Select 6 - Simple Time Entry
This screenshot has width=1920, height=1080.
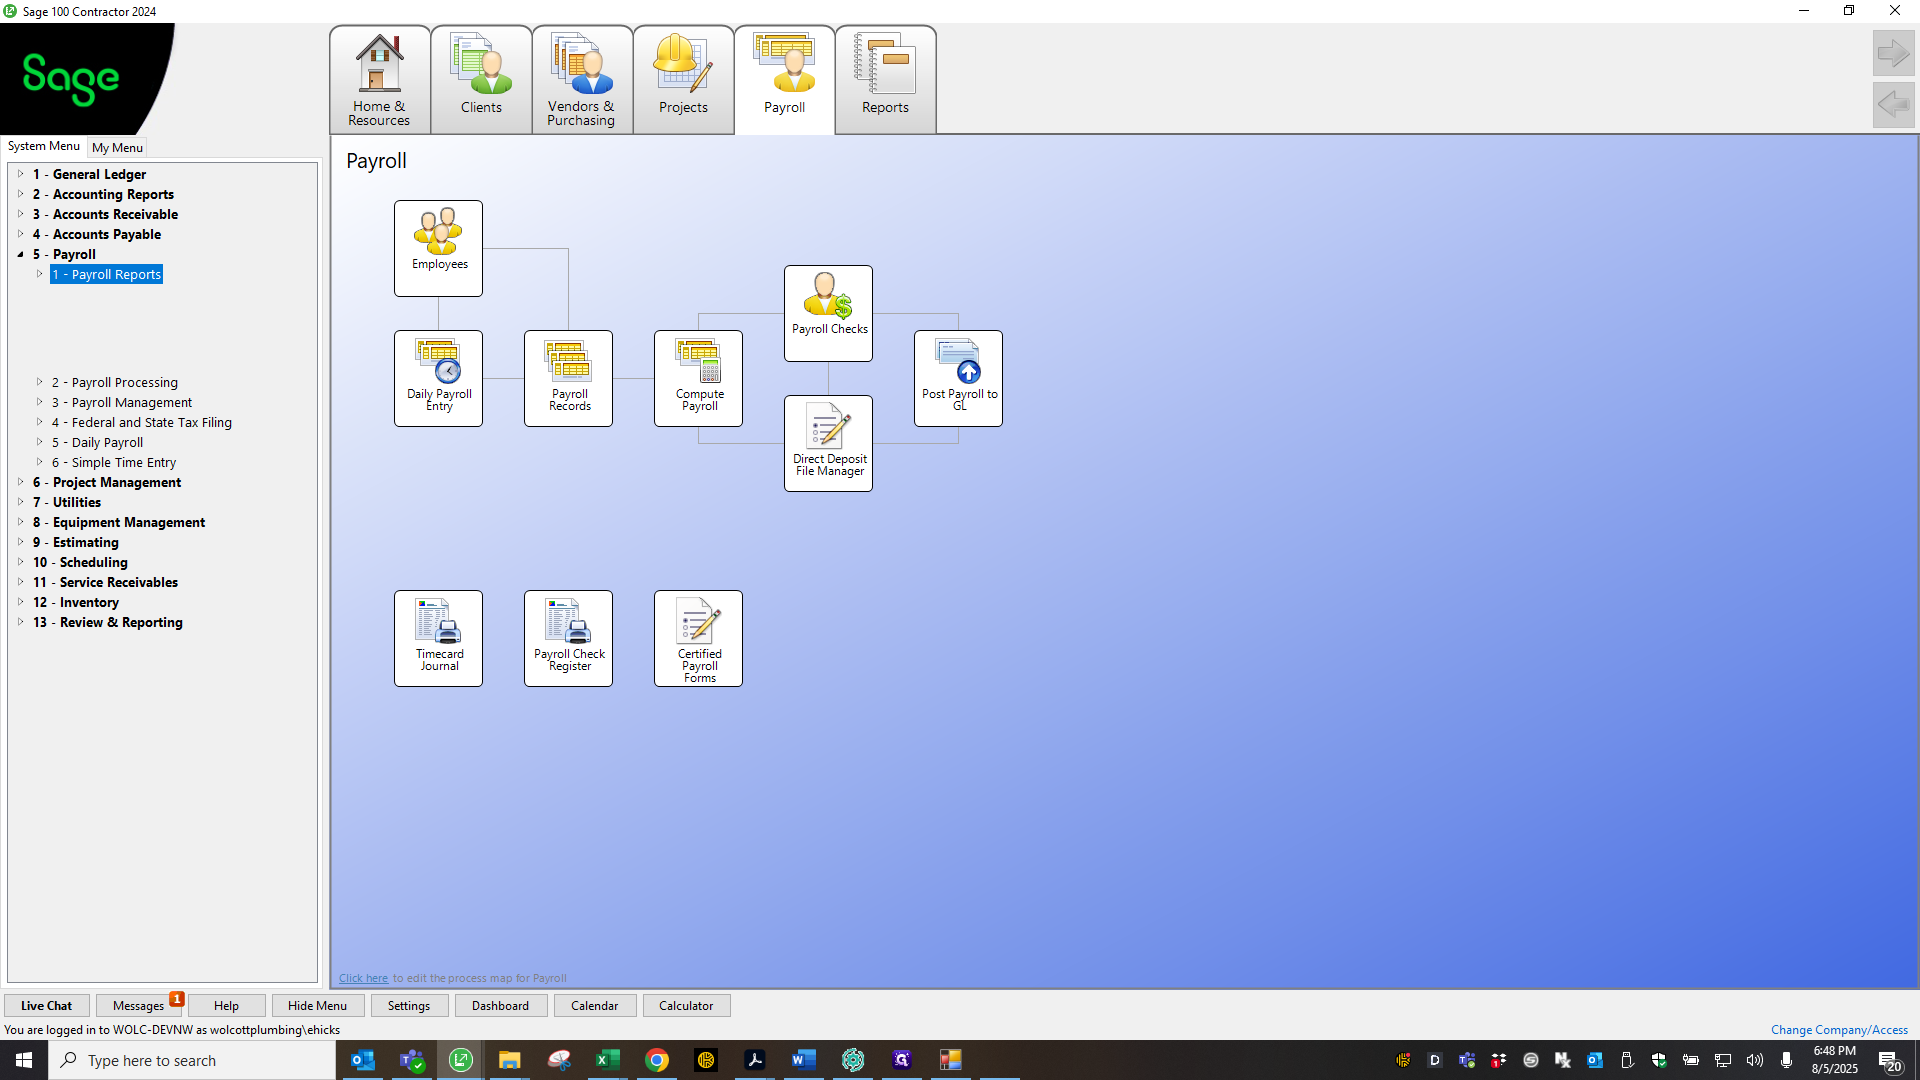click(x=114, y=462)
